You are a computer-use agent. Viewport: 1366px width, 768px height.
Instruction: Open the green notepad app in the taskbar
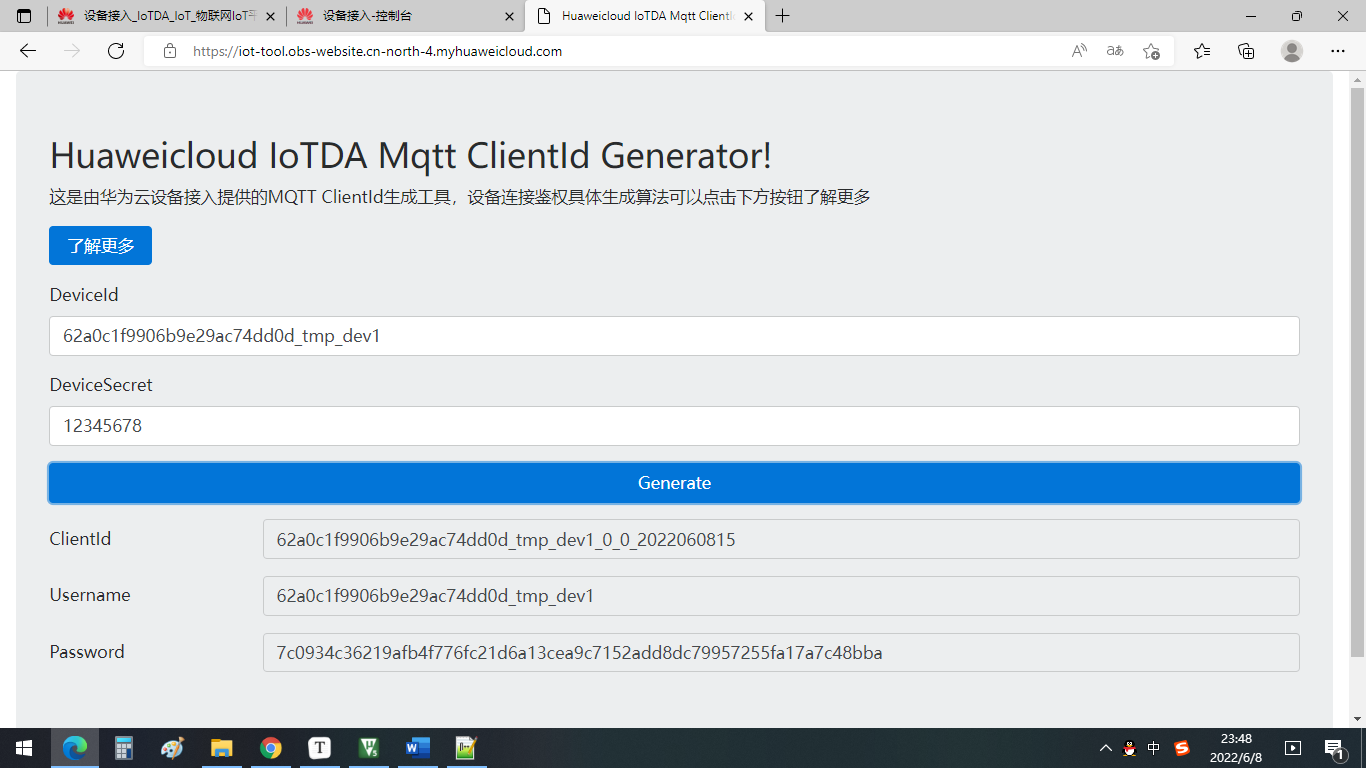pyautogui.click(x=466, y=748)
